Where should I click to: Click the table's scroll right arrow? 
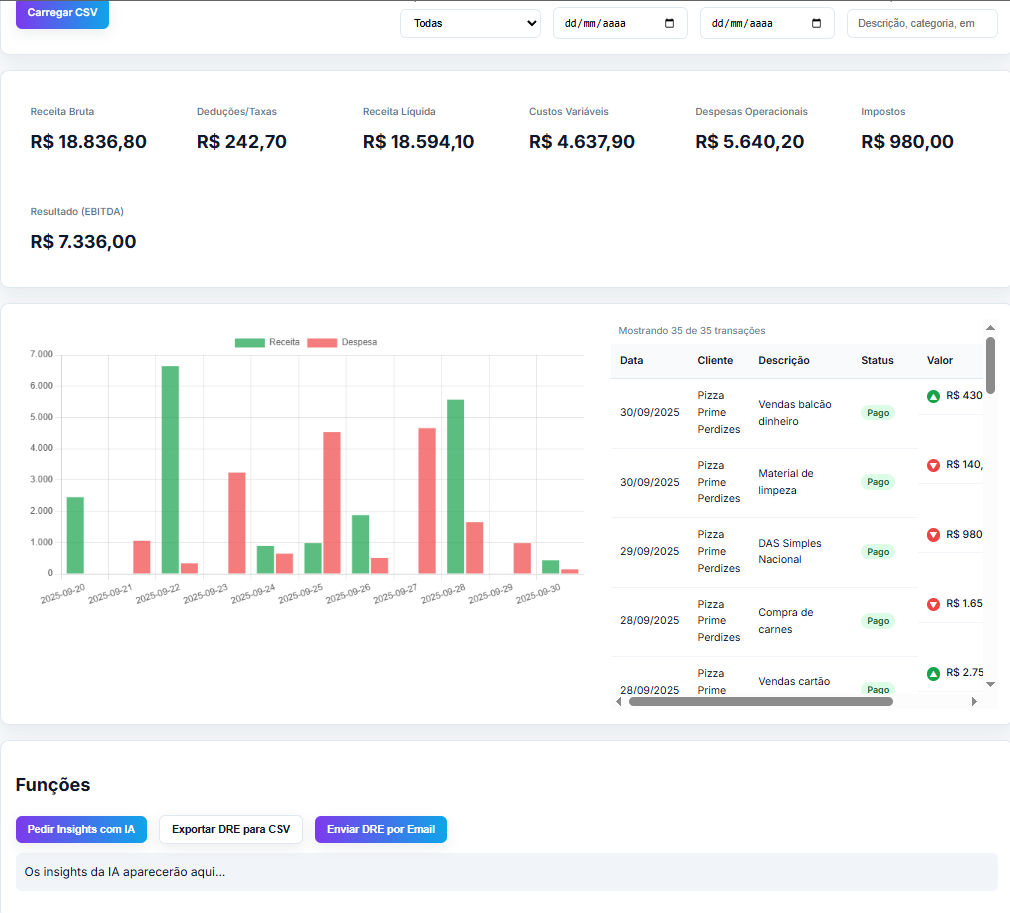tap(974, 702)
